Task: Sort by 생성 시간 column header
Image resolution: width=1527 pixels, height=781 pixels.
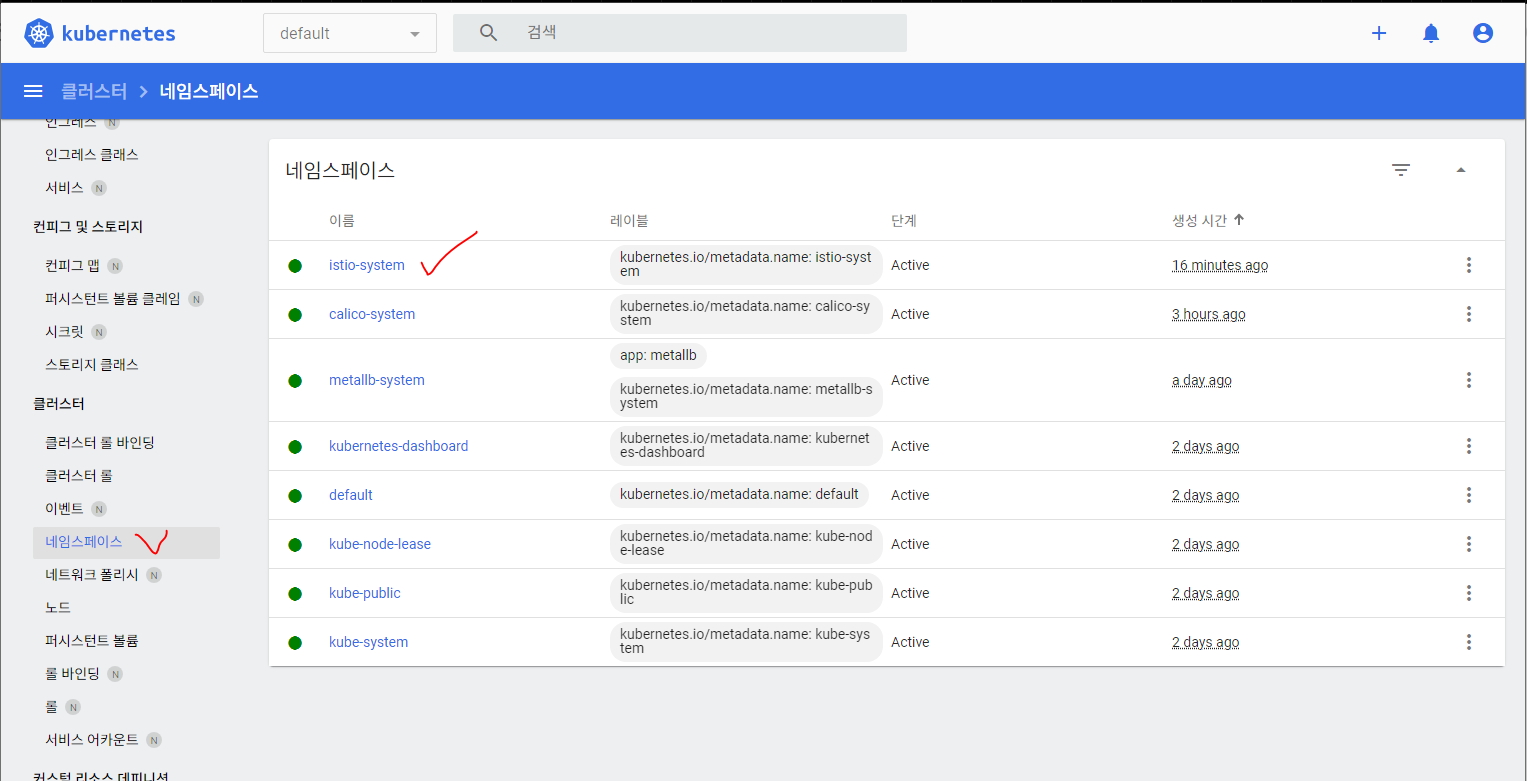Action: [1208, 220]
